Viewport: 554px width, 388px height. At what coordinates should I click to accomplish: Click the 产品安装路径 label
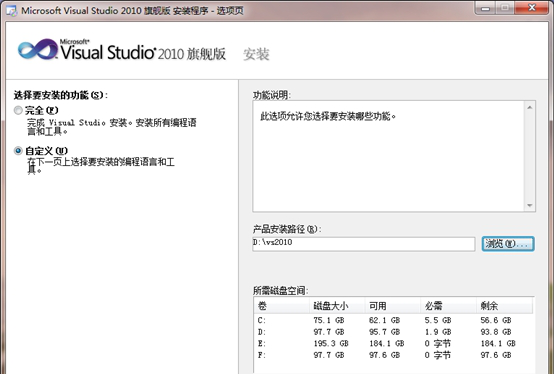[x=287, y=229]
